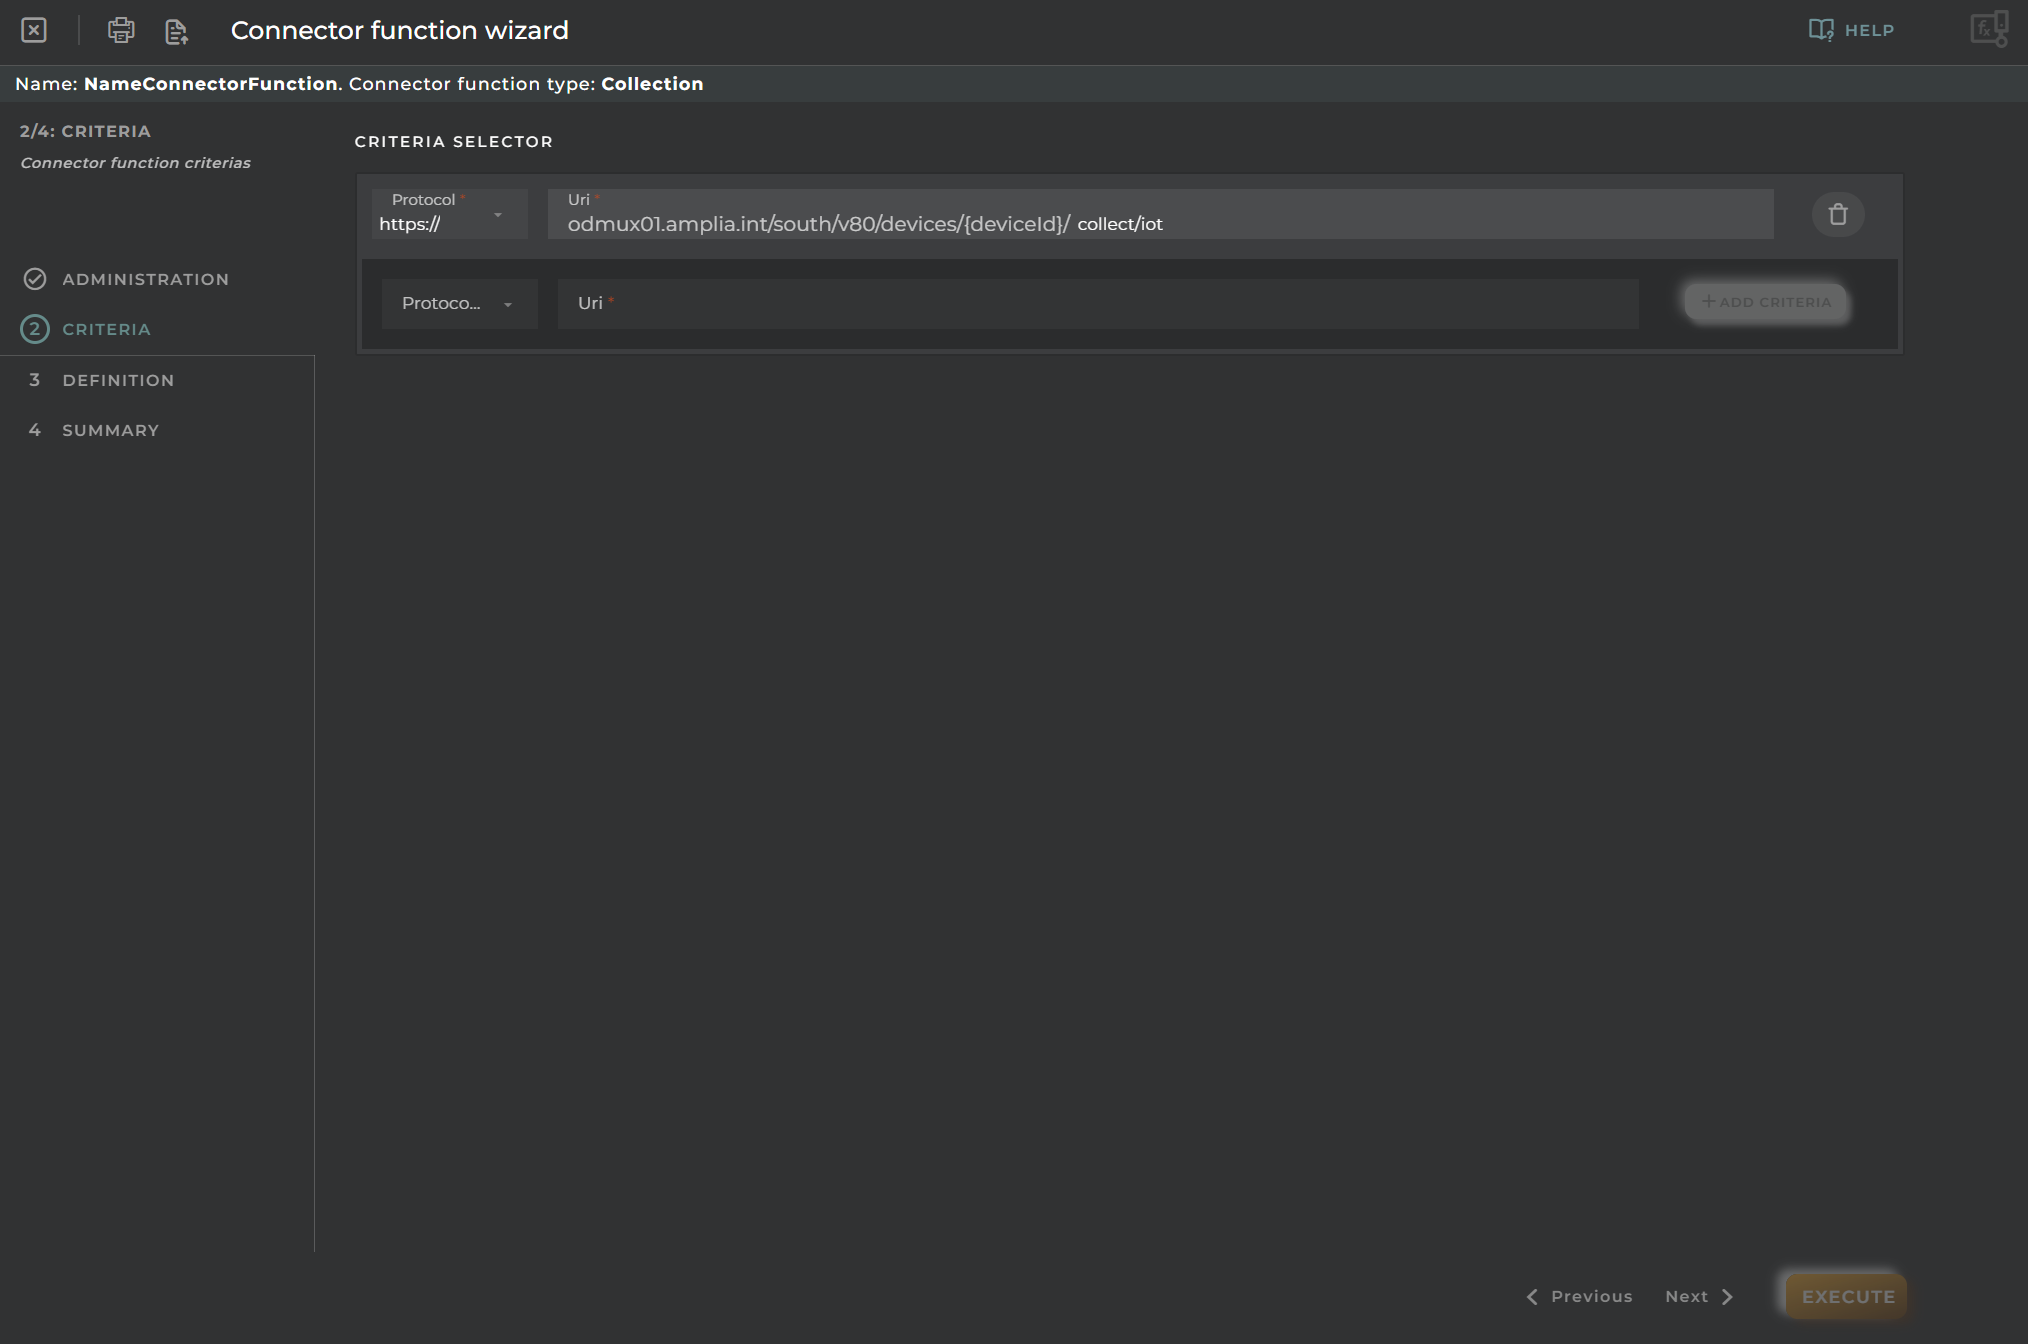
Task: Click the '2/4: CRITERIA' step label
Action: pyautogui.click(x=85, y=131)
